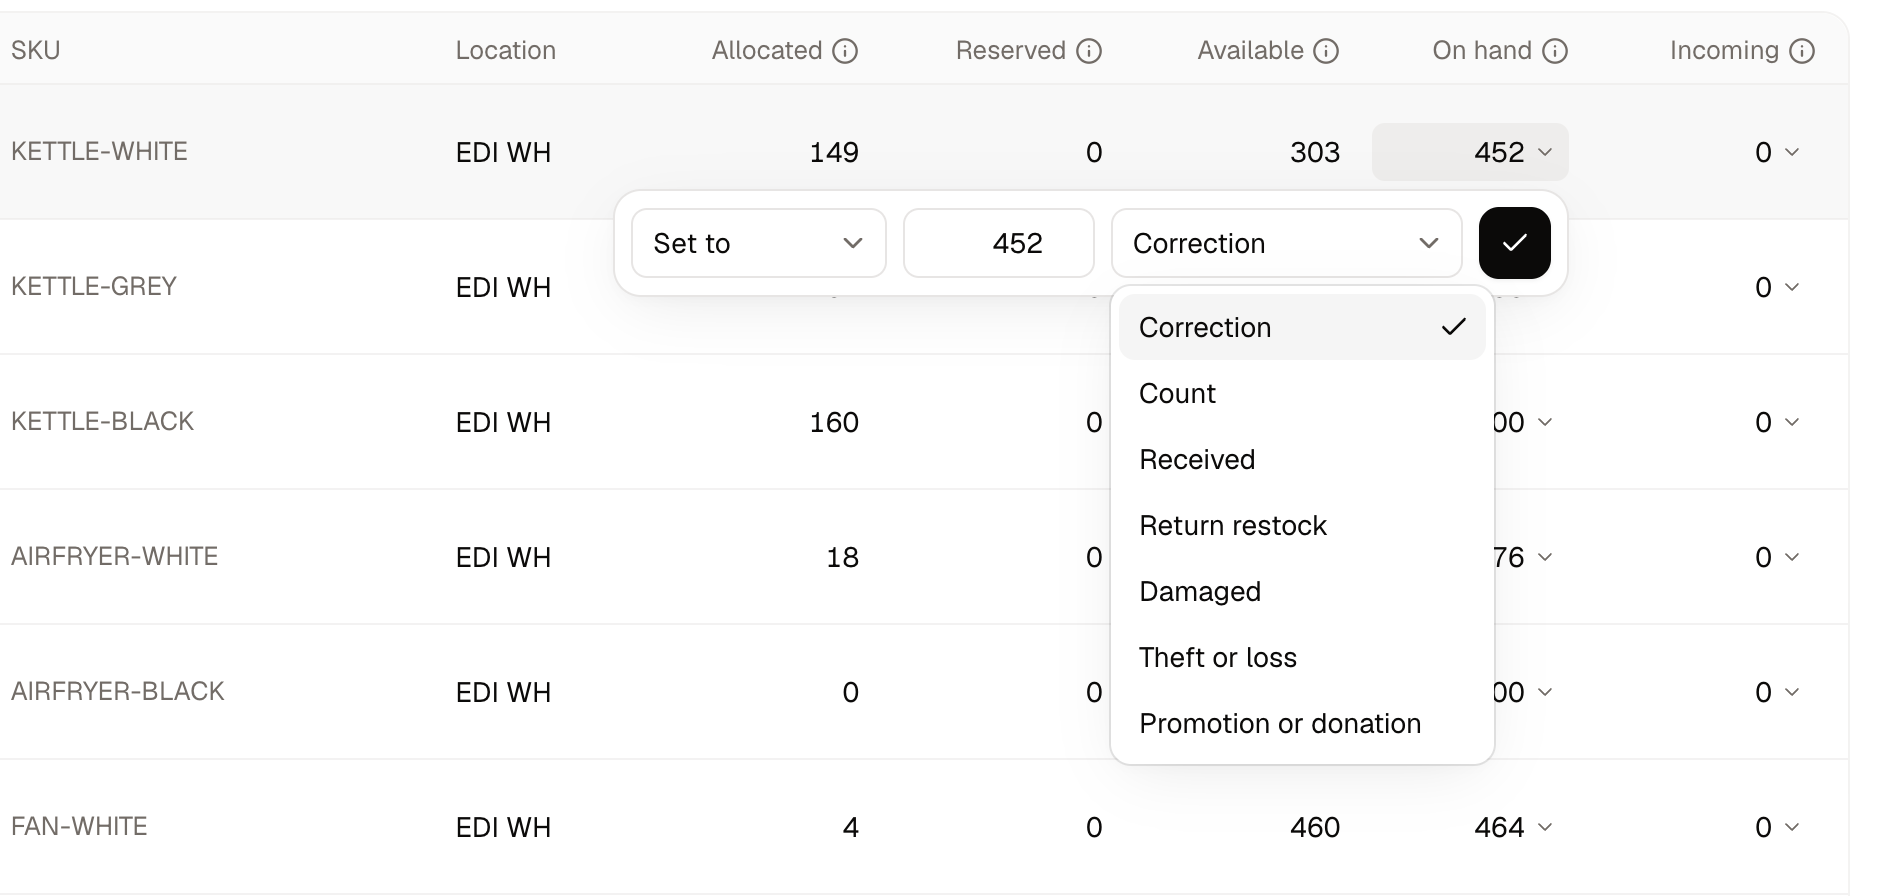
Task: Click the AIRFRYER-BLACK SKU
Action: point(117,692)
